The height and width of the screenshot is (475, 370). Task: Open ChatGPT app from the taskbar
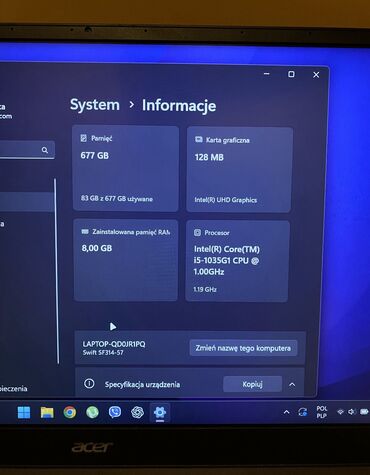point(137,412)
